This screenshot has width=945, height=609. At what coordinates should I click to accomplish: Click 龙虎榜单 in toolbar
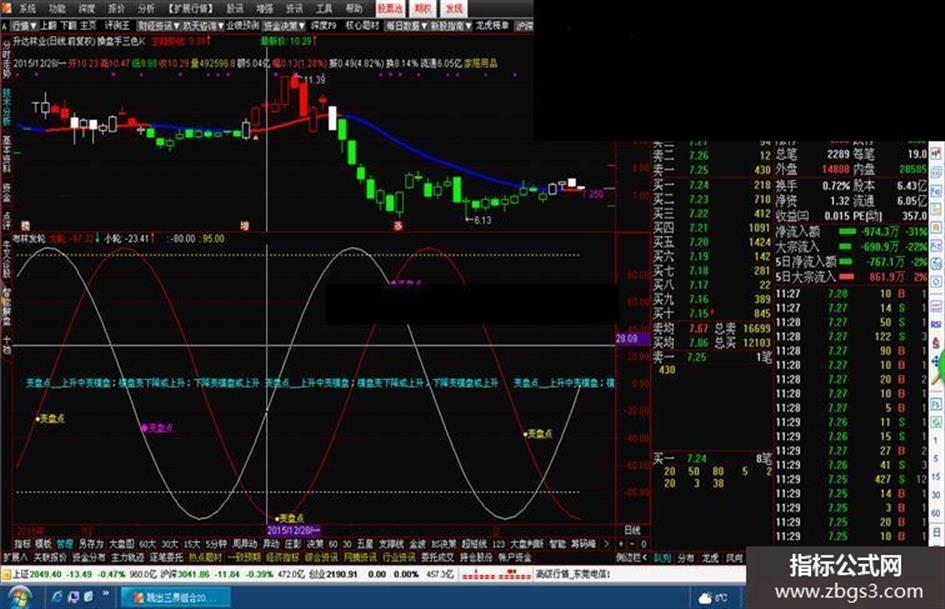[492, 26]
